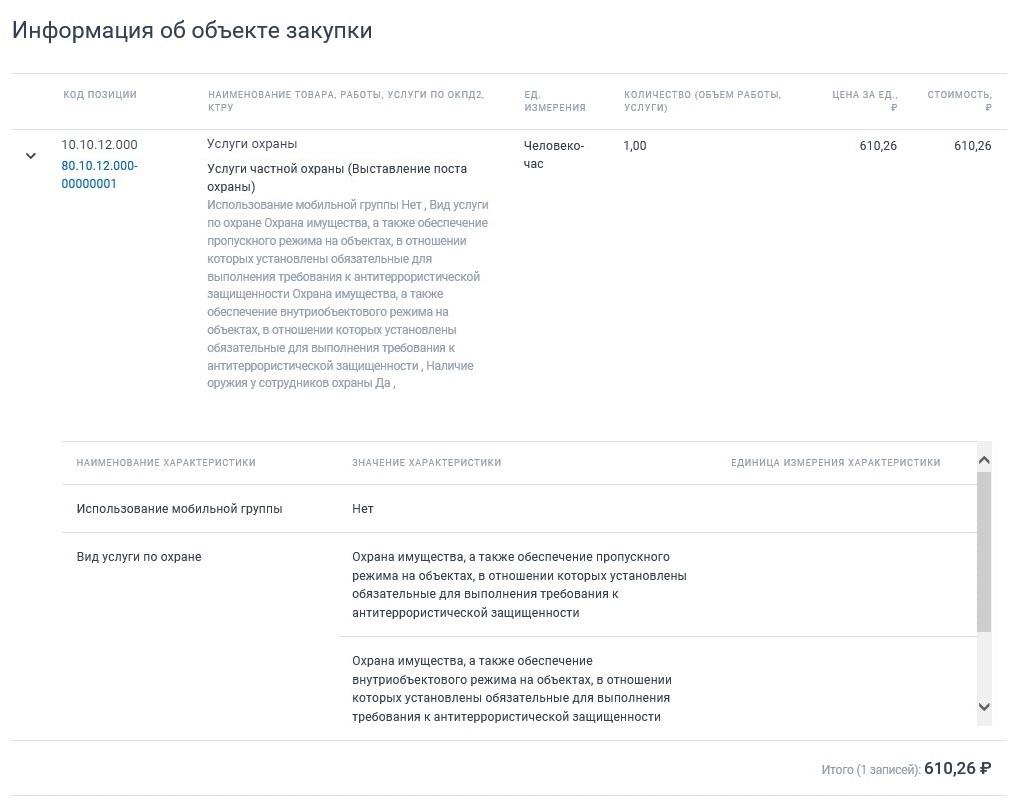Click the scroll up arrow in characteristics table
This screenshot has width=1035, height=807.
tap(984, 461)
